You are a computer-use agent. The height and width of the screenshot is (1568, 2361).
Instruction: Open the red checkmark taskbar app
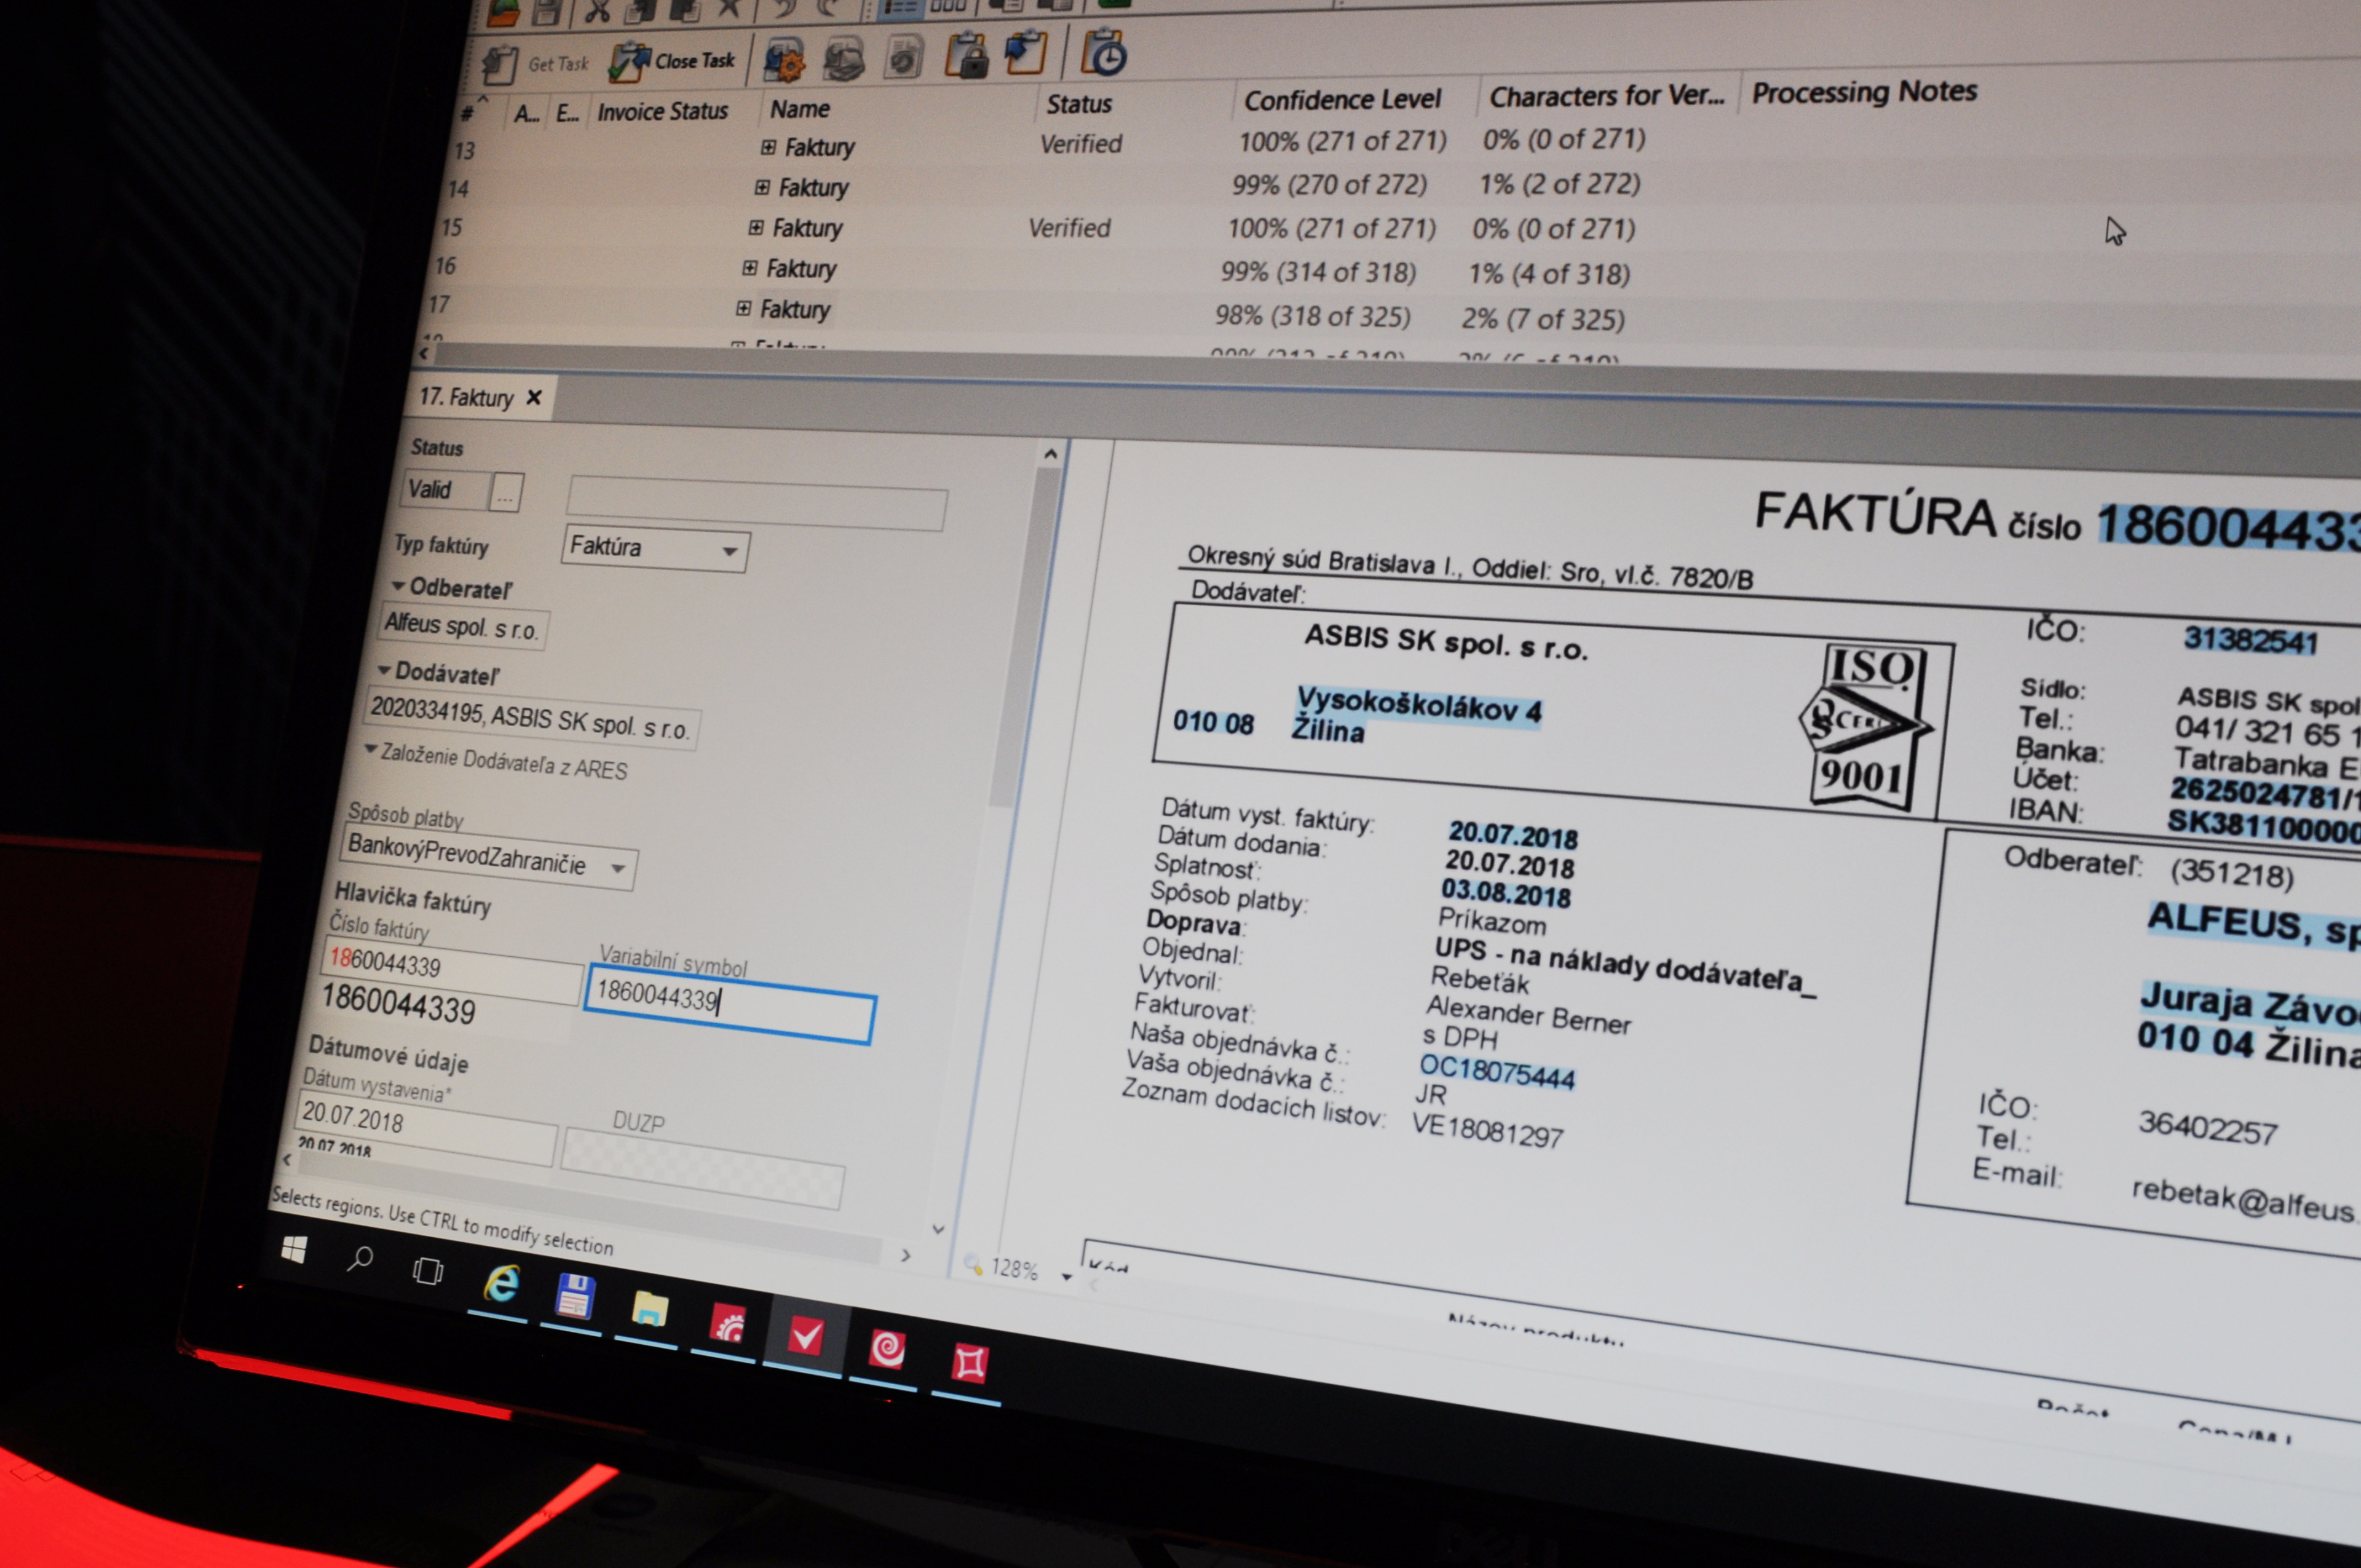(806, 1337)
